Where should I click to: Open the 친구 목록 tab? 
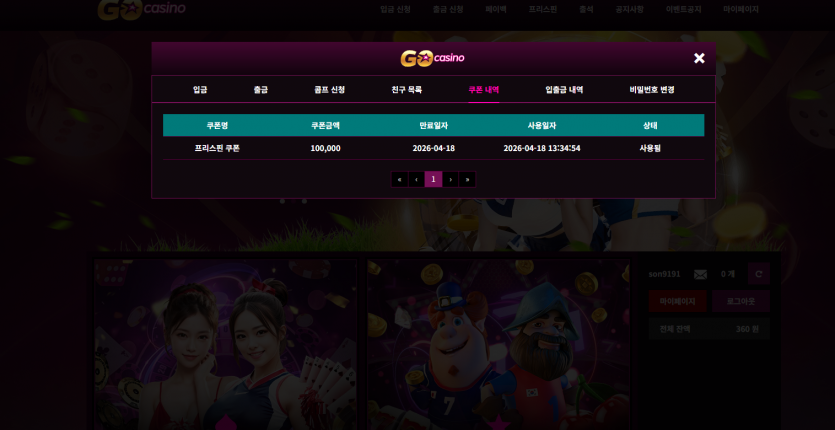tap(407, 90)
